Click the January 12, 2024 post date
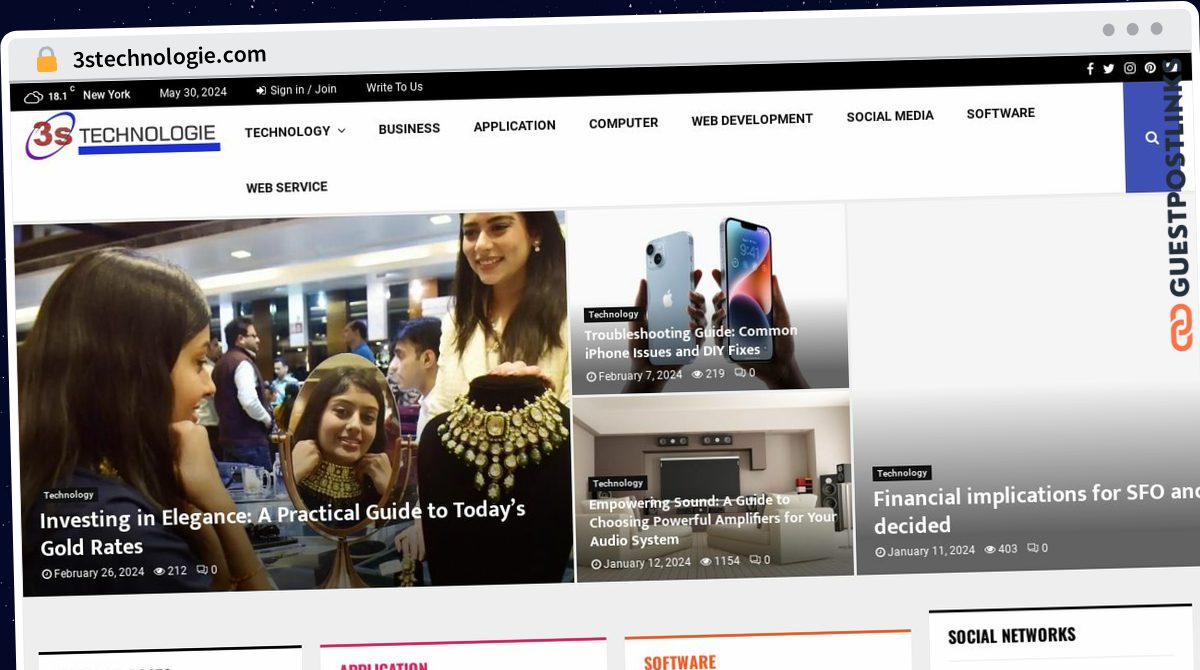Image resolution: width=1200 pixels, height=670 pixels. pos(647,563)
